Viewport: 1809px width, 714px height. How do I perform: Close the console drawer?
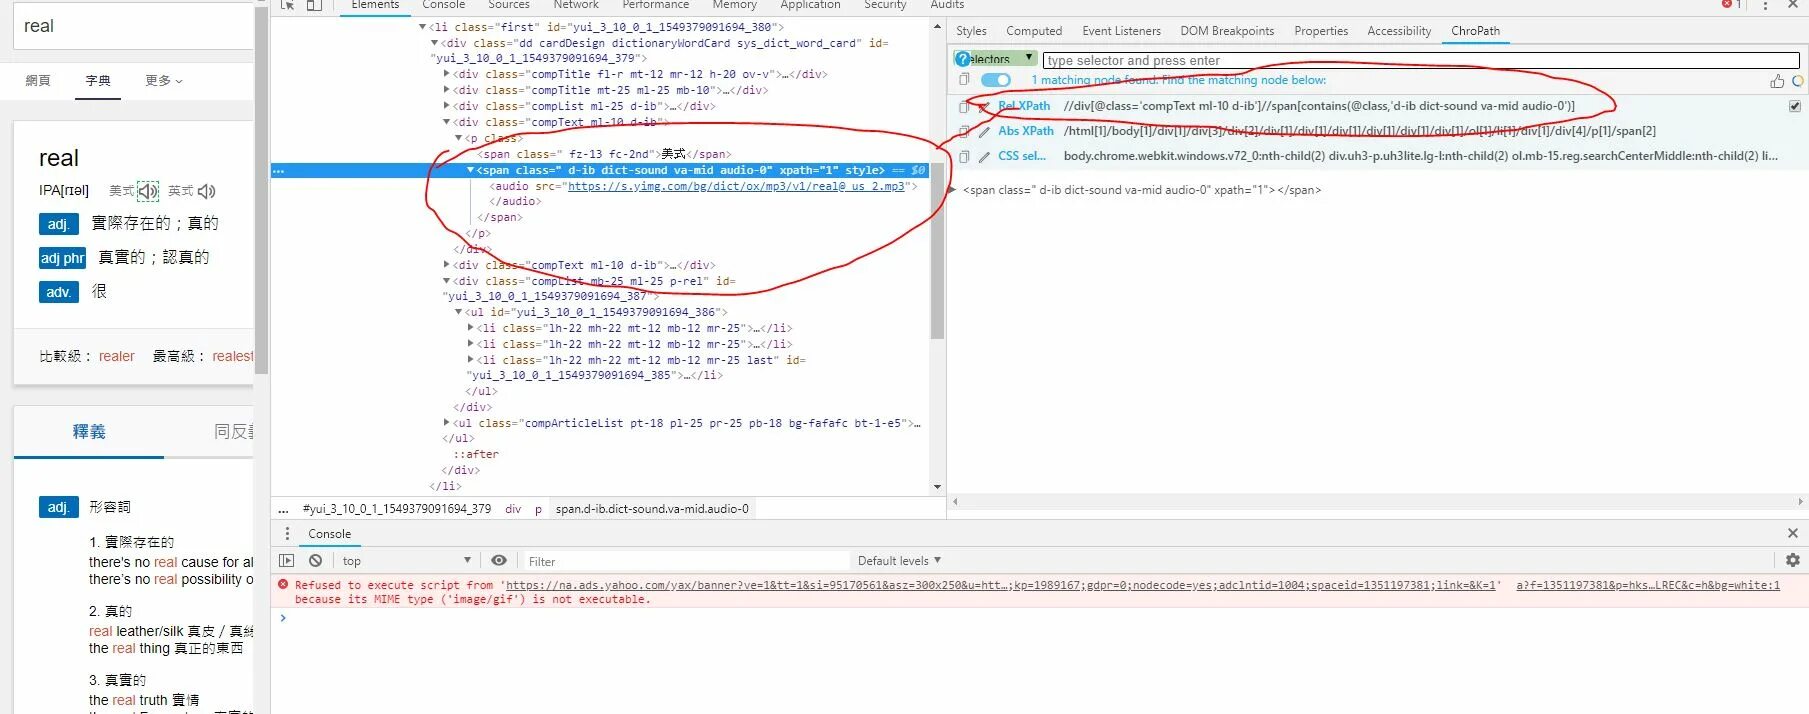click(x=1793, y=534)
